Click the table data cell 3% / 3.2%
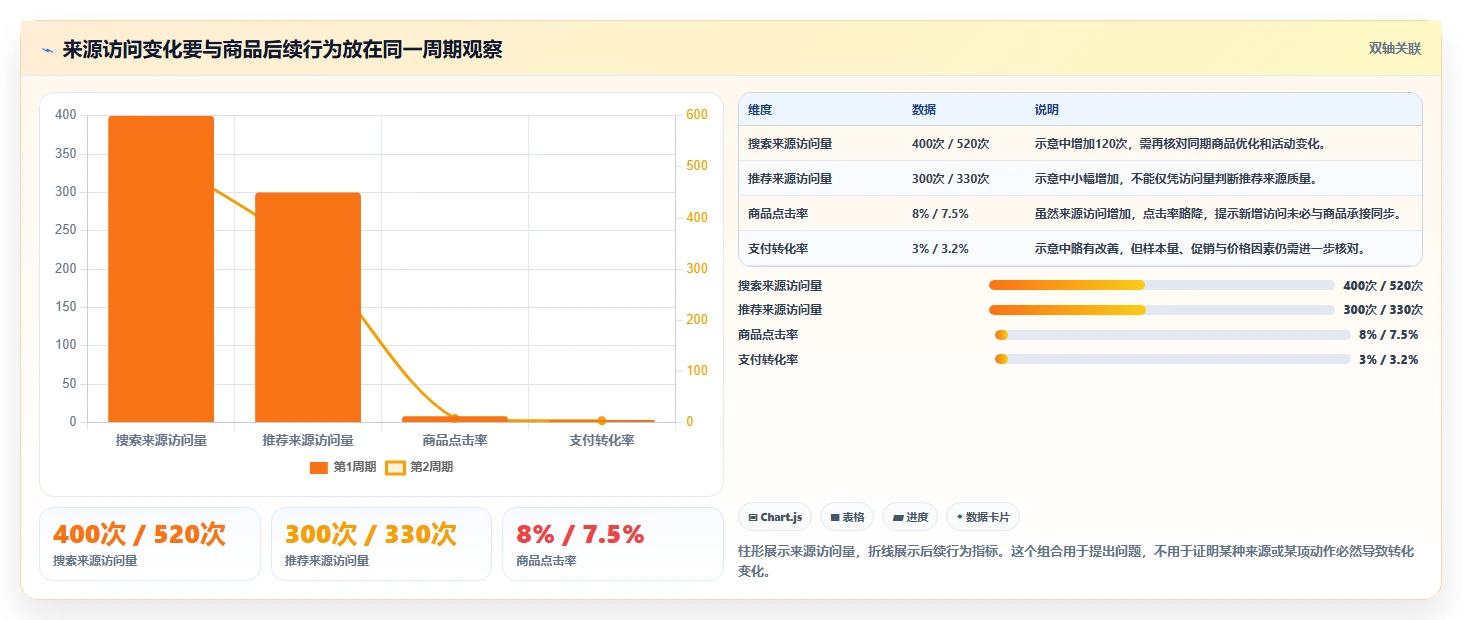 (940, 249)
